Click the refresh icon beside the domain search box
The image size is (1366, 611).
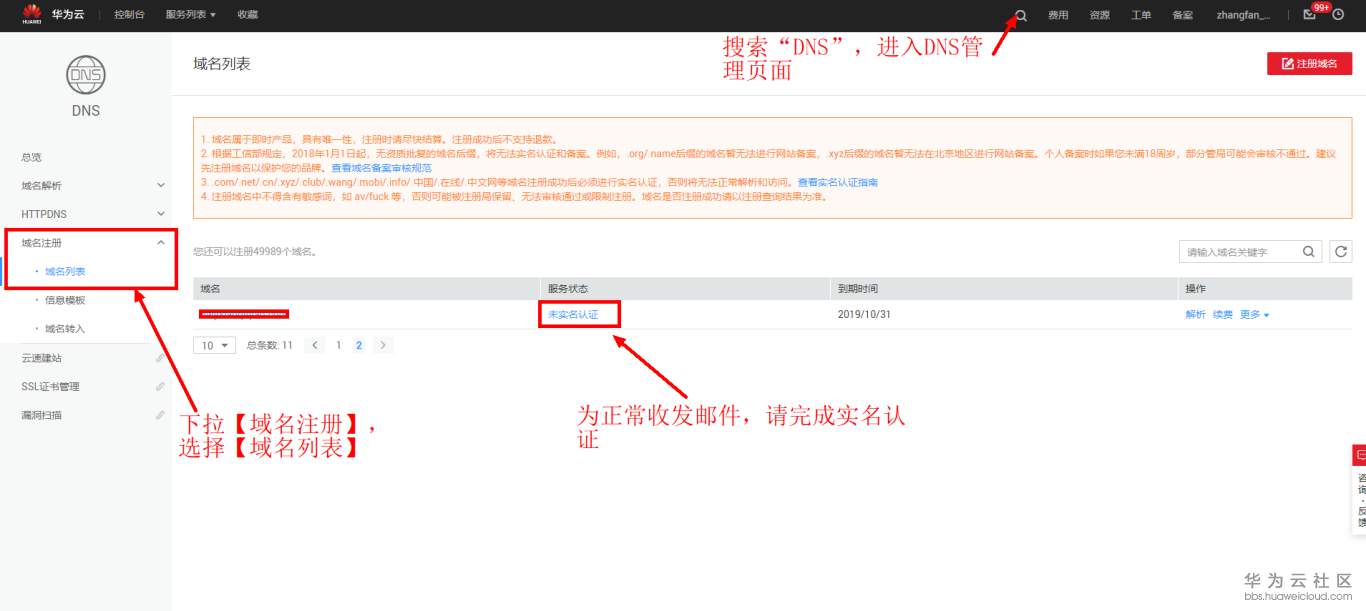tap(1342, 252)
